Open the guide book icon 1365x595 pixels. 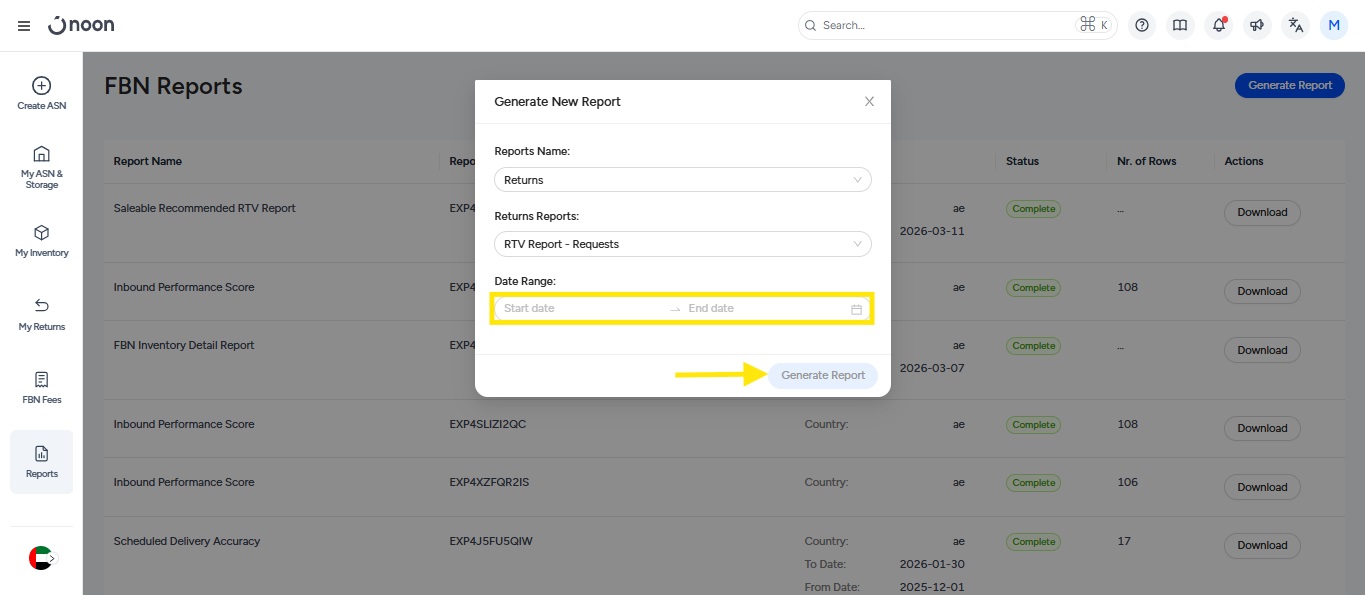[1180, 26]
